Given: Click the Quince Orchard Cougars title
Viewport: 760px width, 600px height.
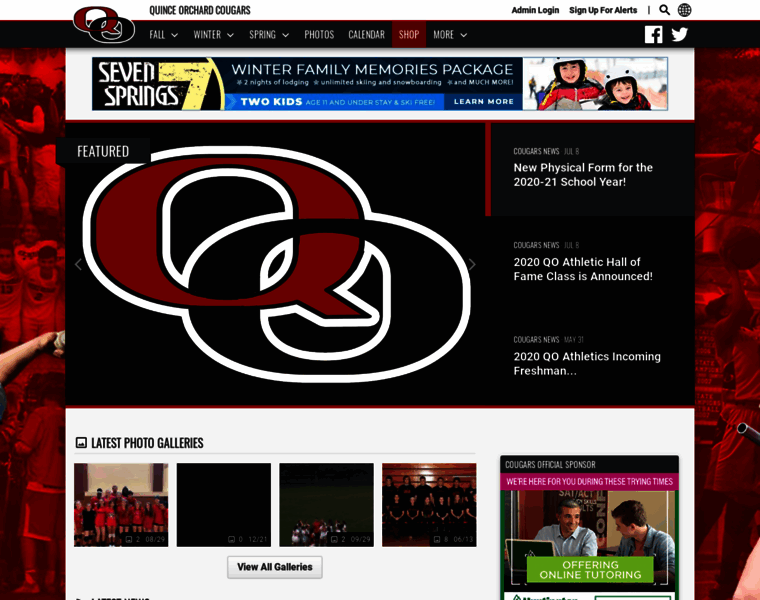Looking at the screenshot, I should (x=200, y=10).
